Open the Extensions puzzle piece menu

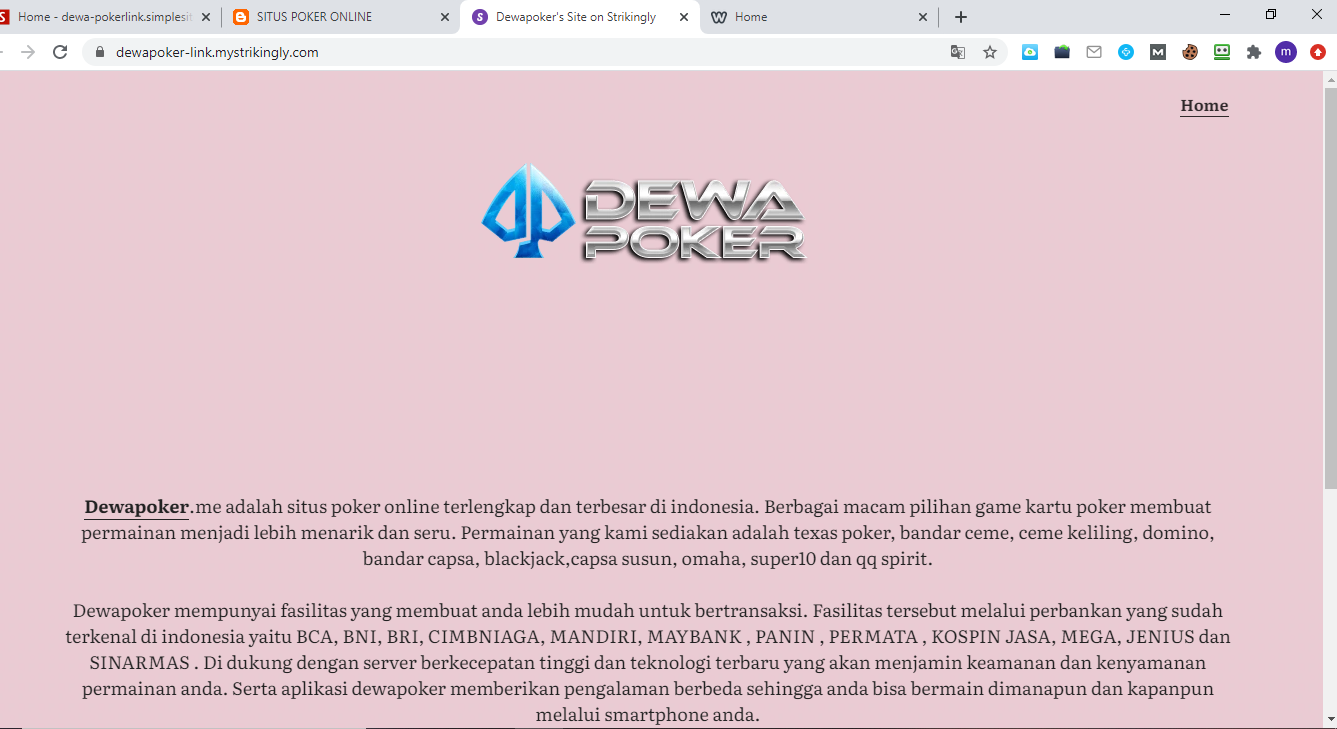1253,52
